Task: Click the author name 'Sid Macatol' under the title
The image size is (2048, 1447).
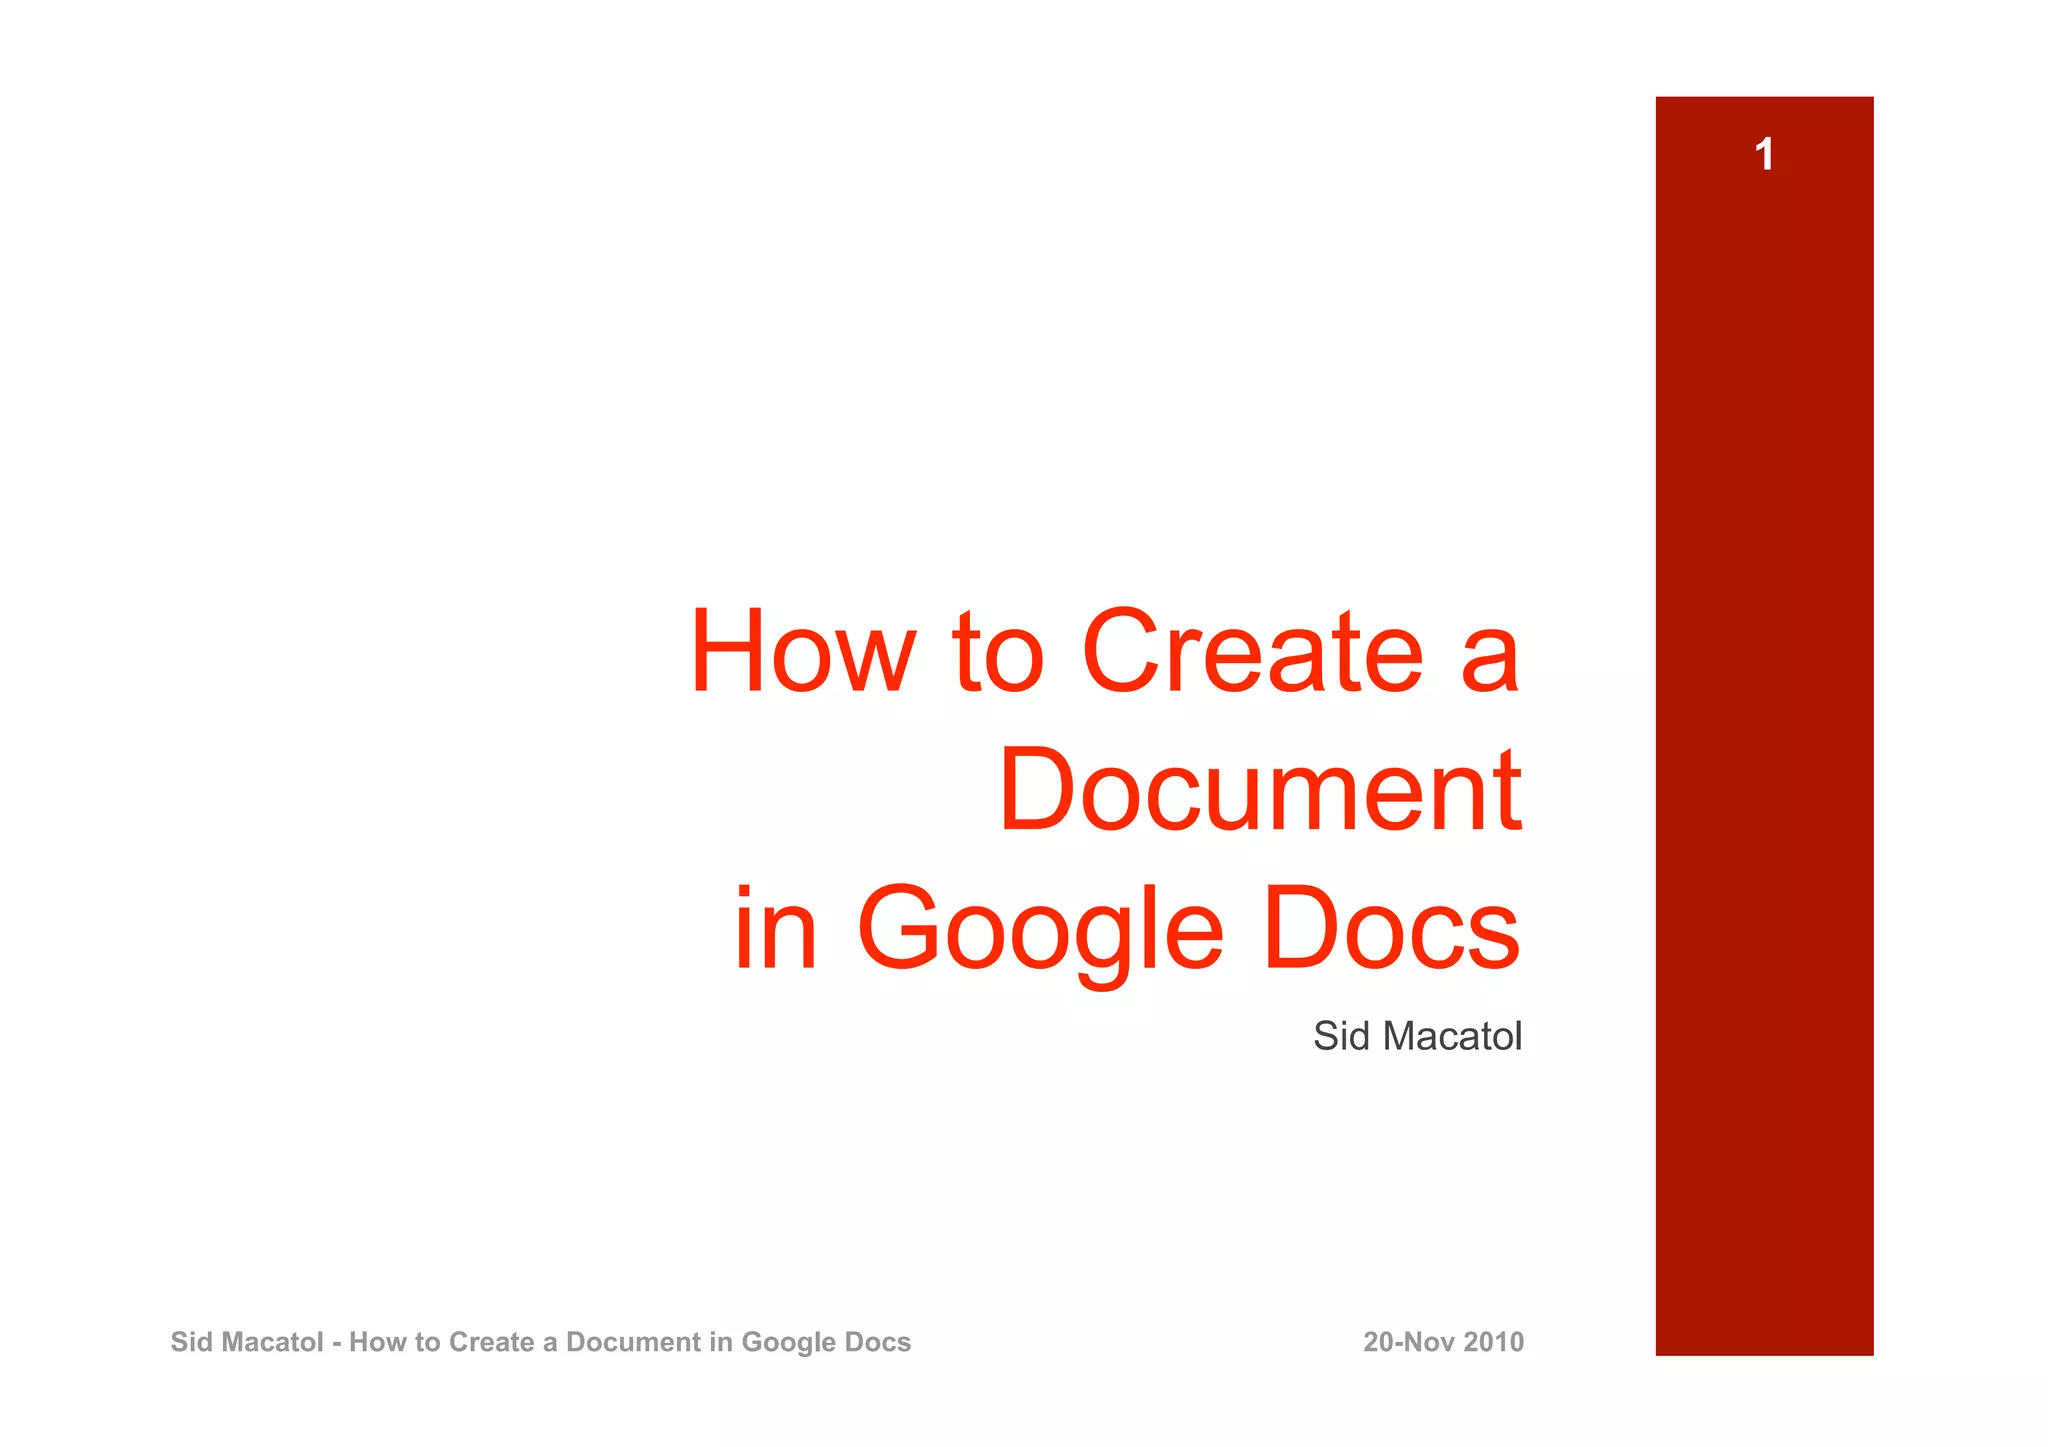Action: pyautogui.click(x=1417, y=1036)
